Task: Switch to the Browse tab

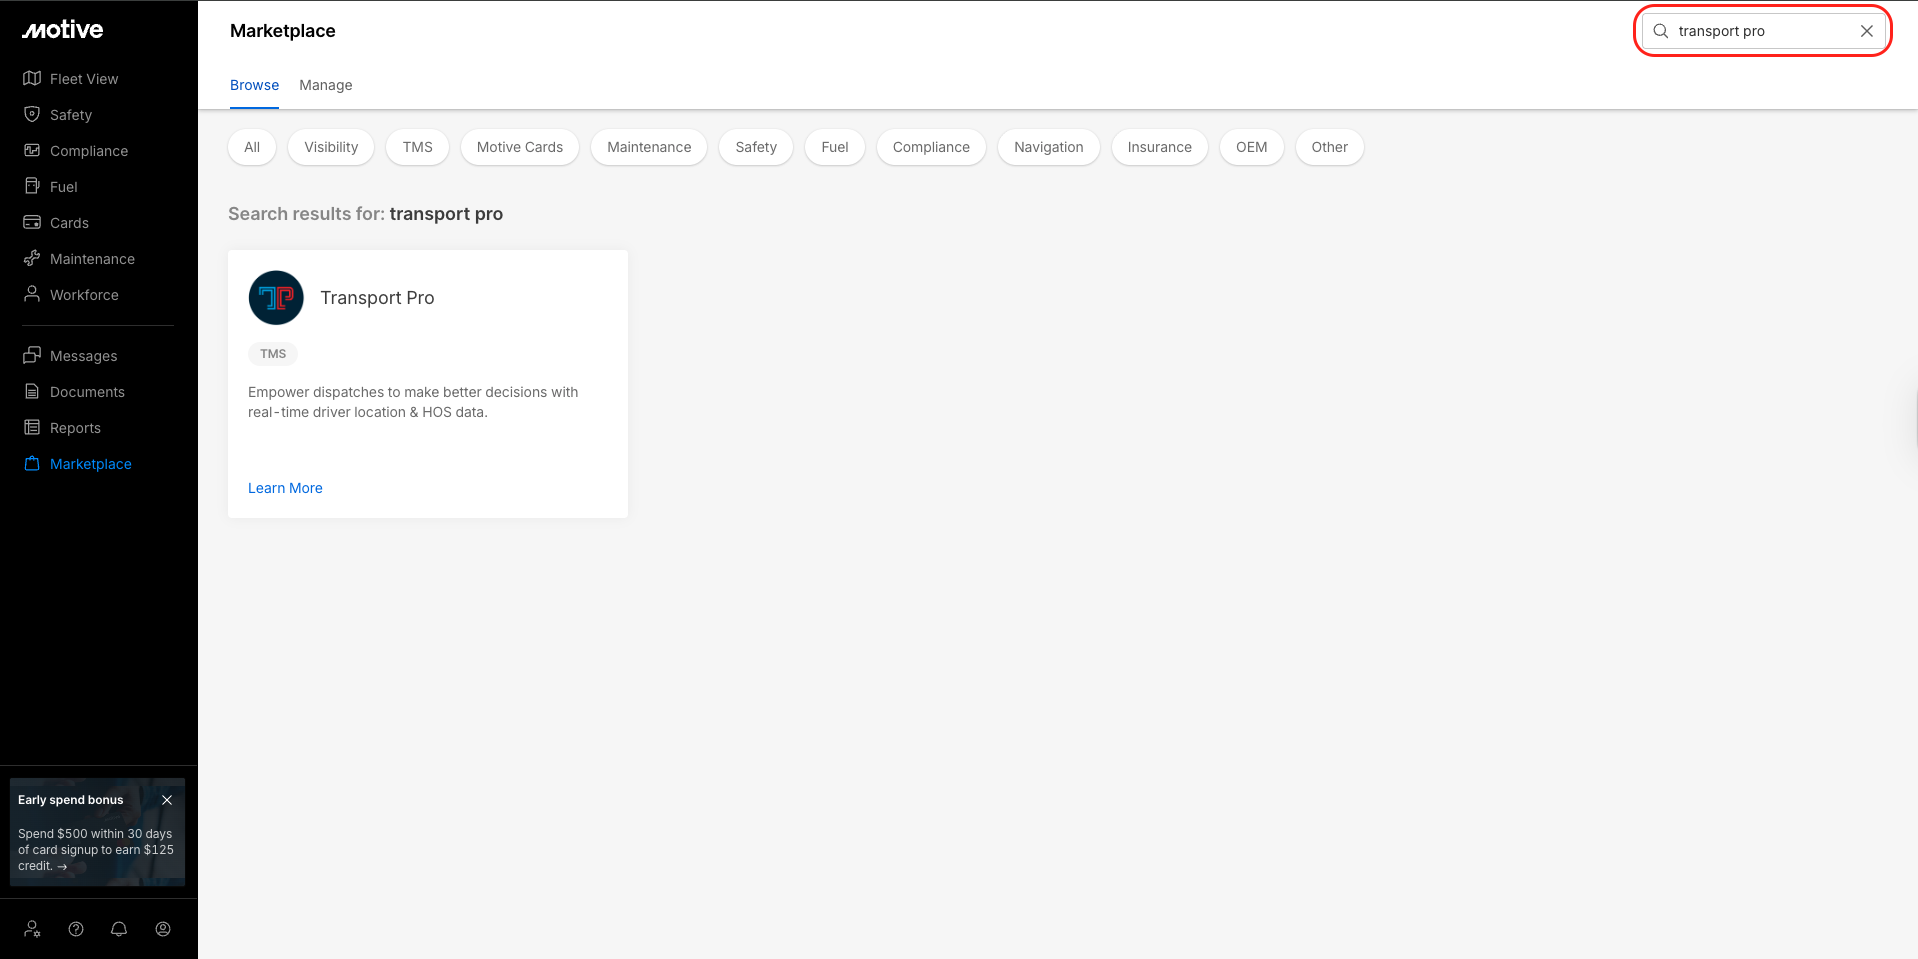Action: (x=254, y=85)
